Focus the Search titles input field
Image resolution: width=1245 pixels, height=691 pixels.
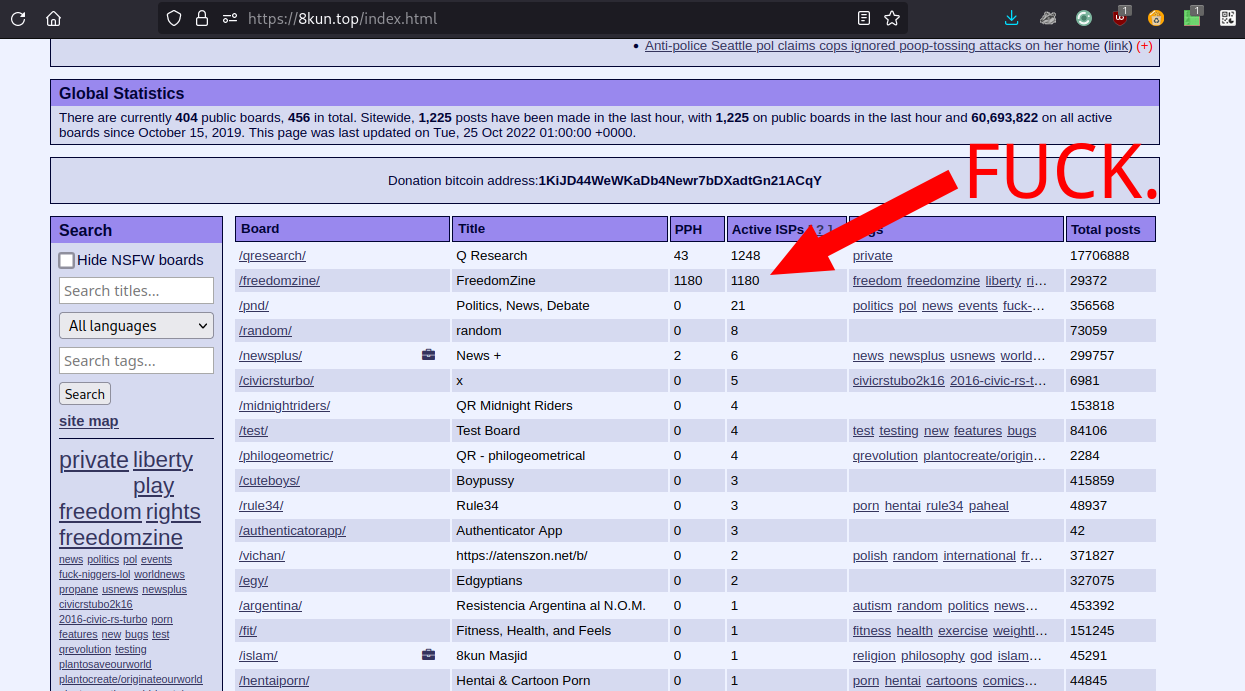136,291
